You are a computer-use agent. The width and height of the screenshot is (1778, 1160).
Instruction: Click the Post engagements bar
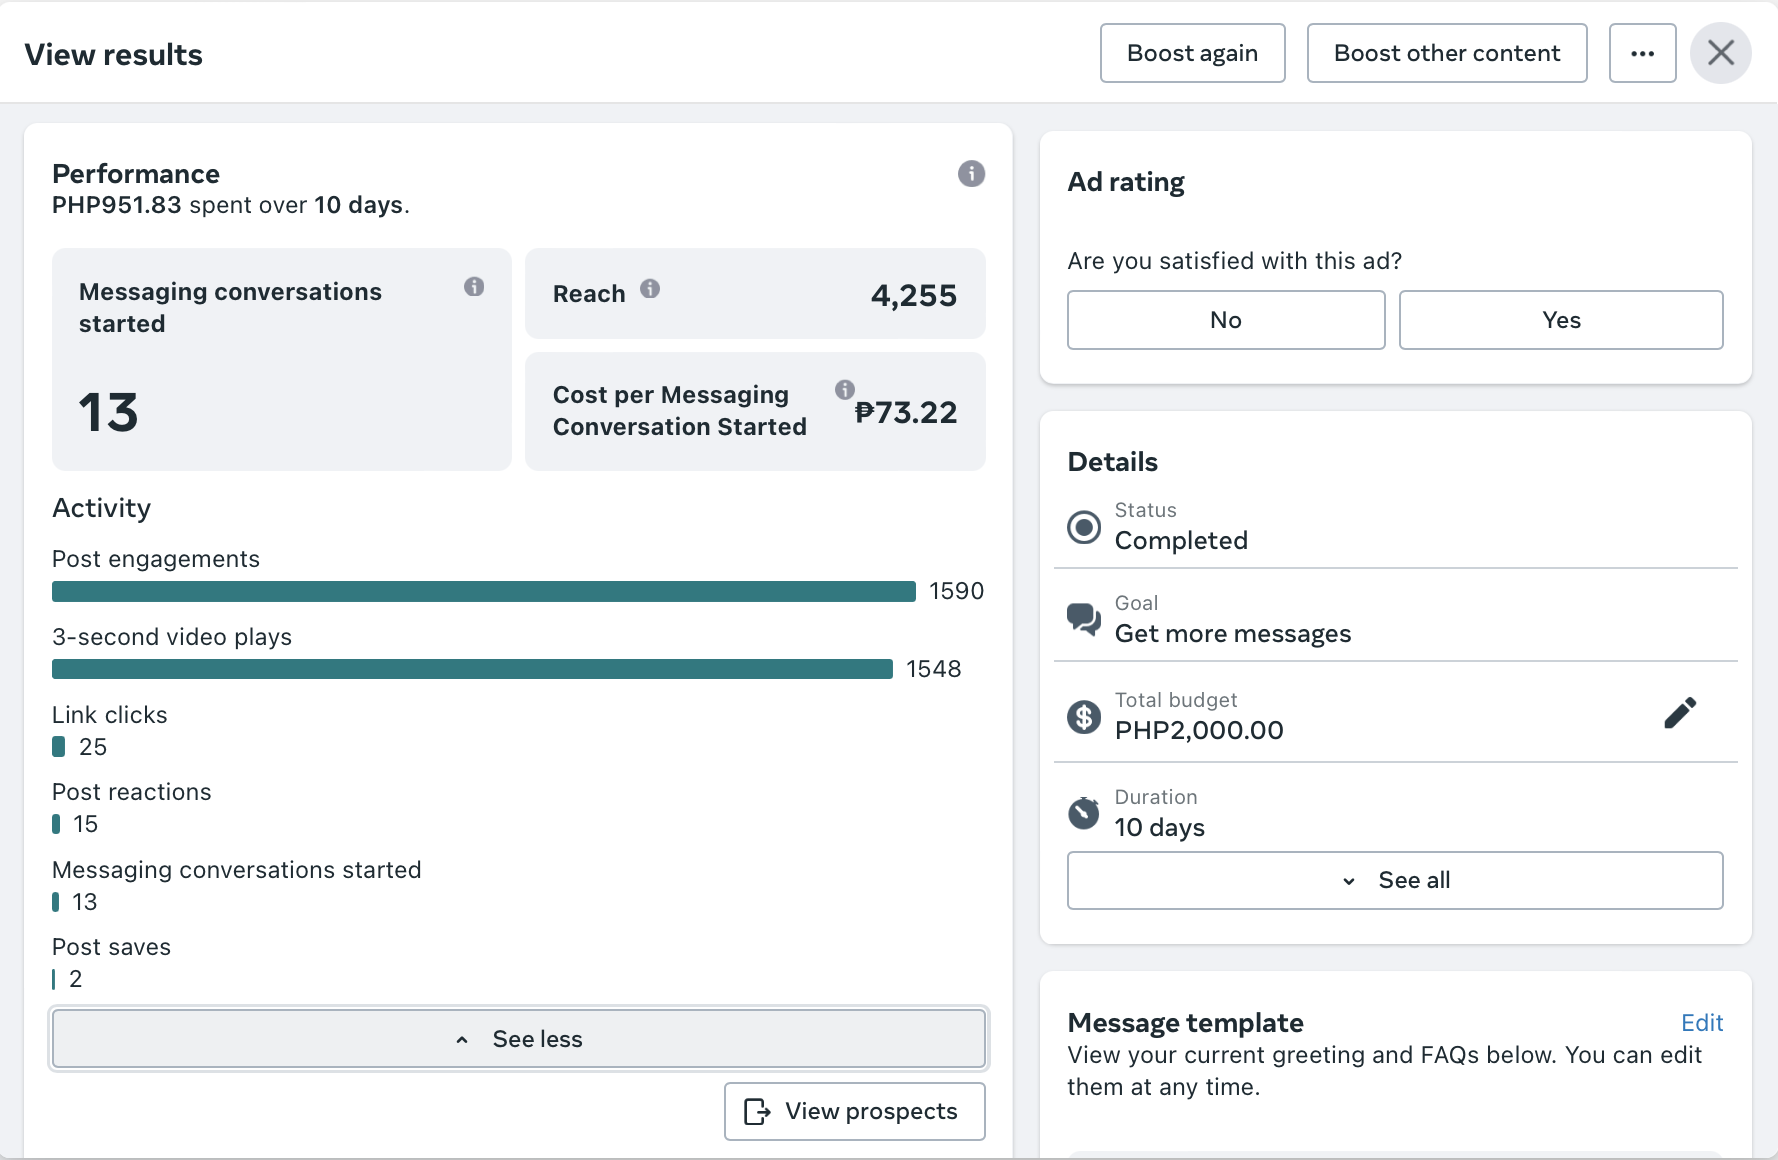point(484,592)
